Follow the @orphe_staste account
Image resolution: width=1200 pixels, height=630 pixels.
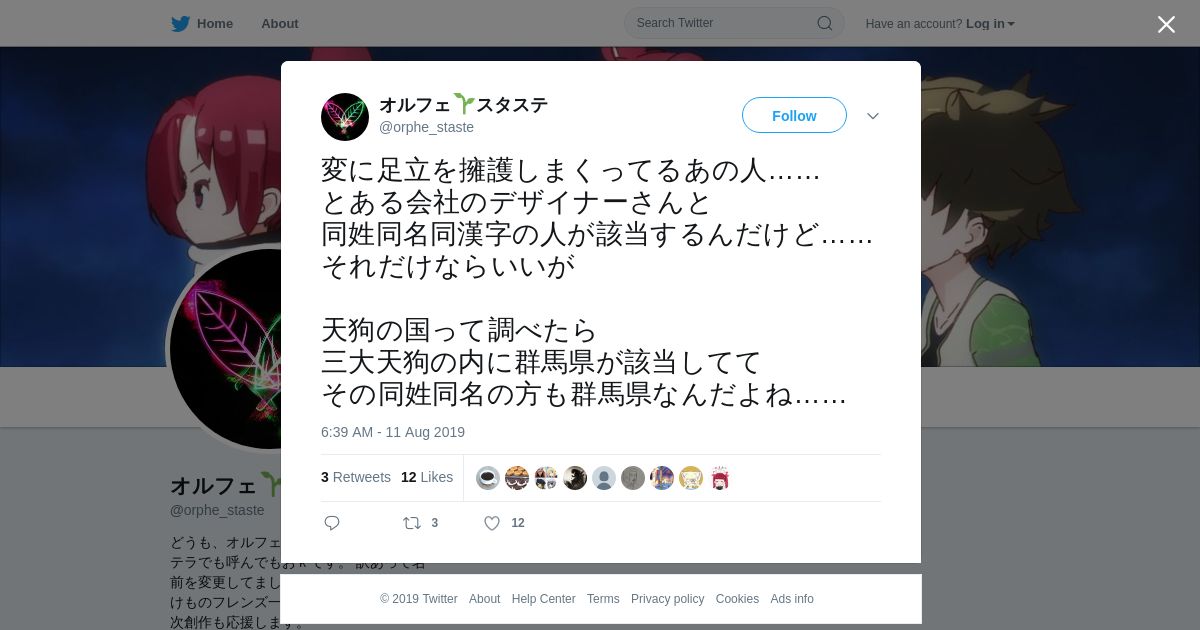(794, 116)
